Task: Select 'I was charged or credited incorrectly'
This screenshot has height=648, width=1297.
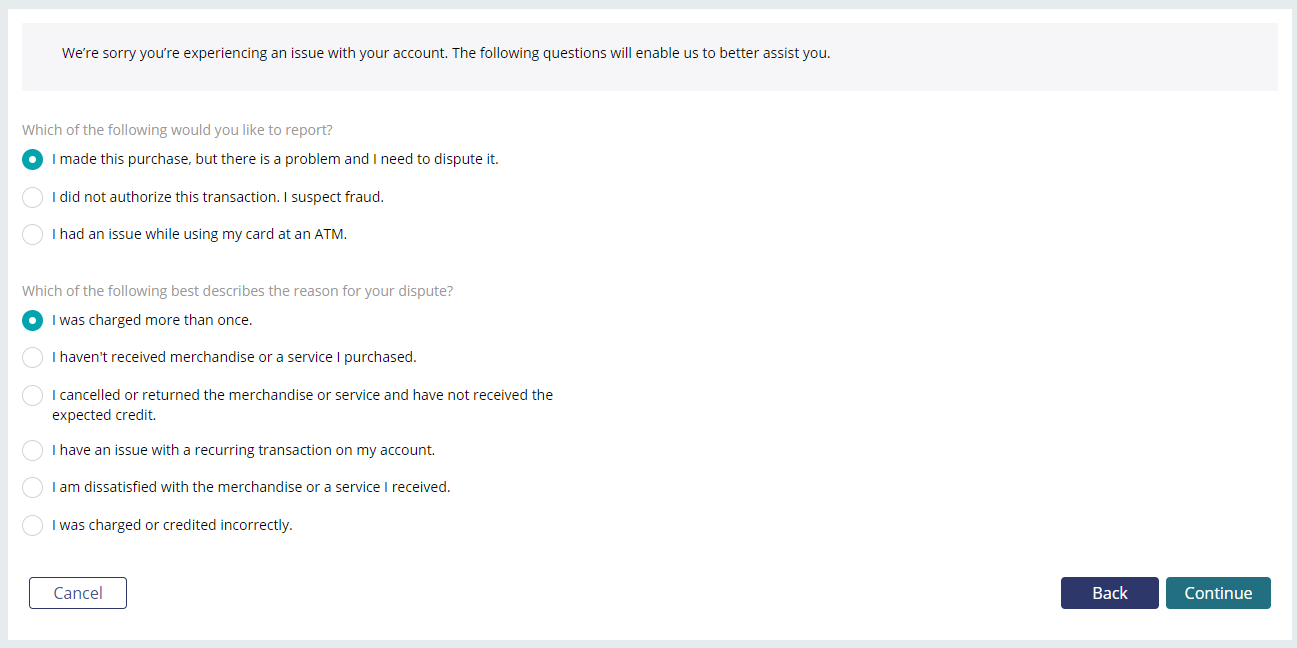Action: [x=32, y=525]
